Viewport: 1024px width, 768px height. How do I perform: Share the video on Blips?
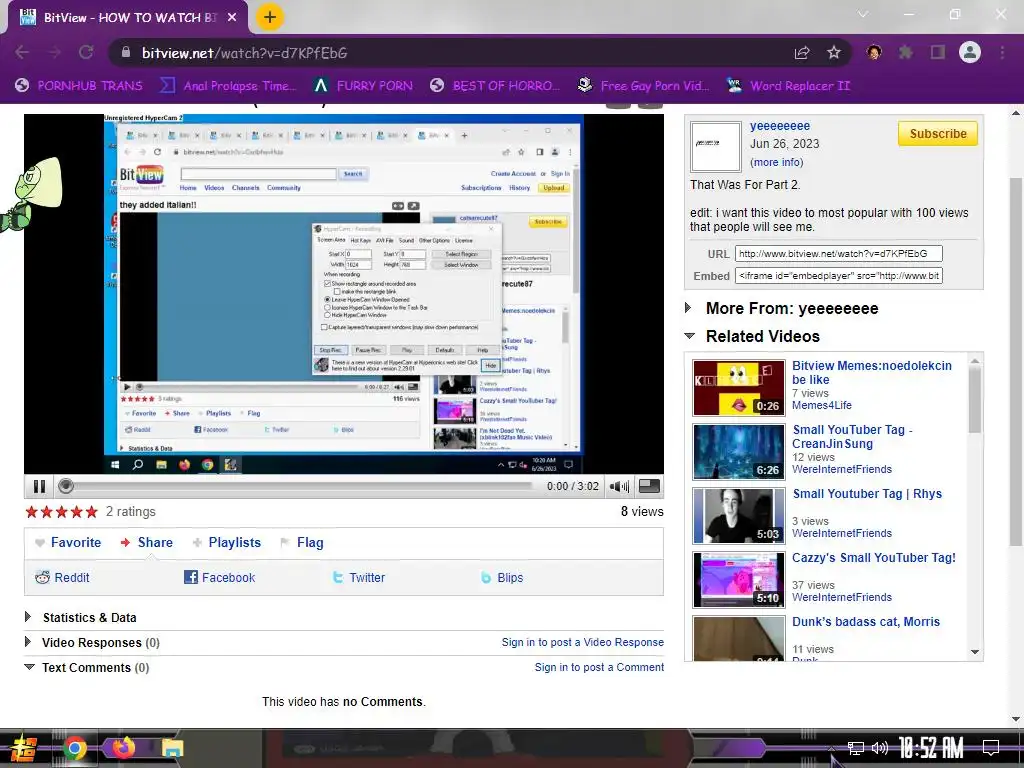pyautogui.click(x=502, y=577)
